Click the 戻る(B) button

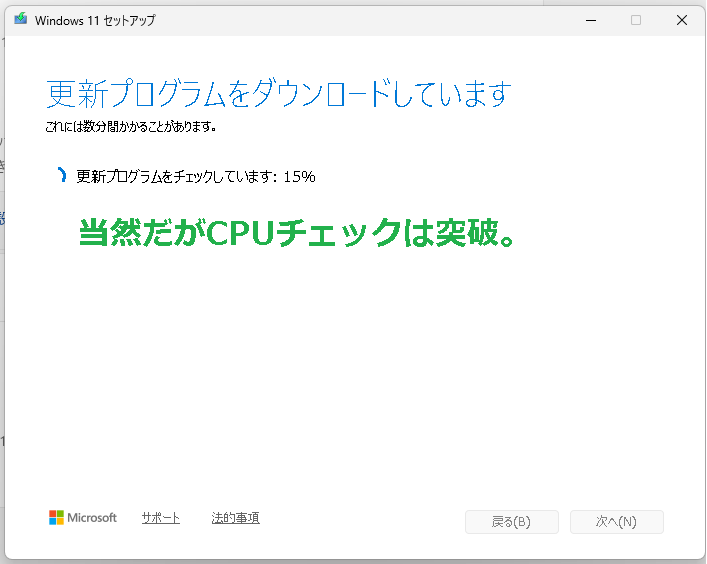pyautogui.click(x=512, y=522)
